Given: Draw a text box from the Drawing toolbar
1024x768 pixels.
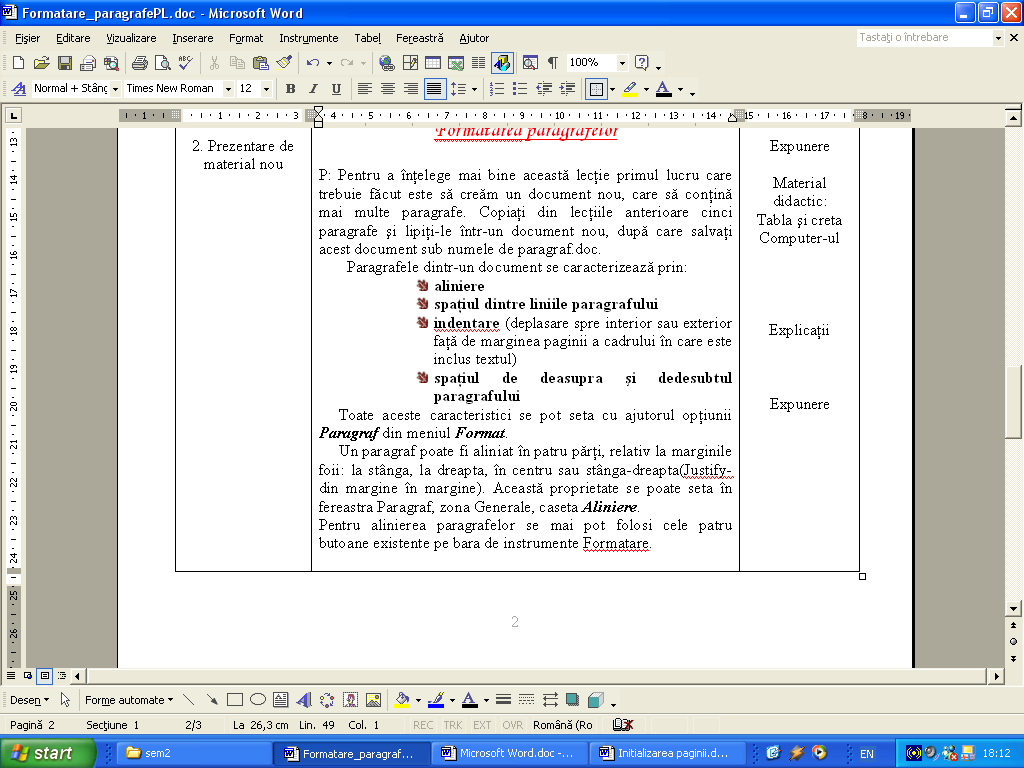Looking at the screenshot, I should coord(281,700).
